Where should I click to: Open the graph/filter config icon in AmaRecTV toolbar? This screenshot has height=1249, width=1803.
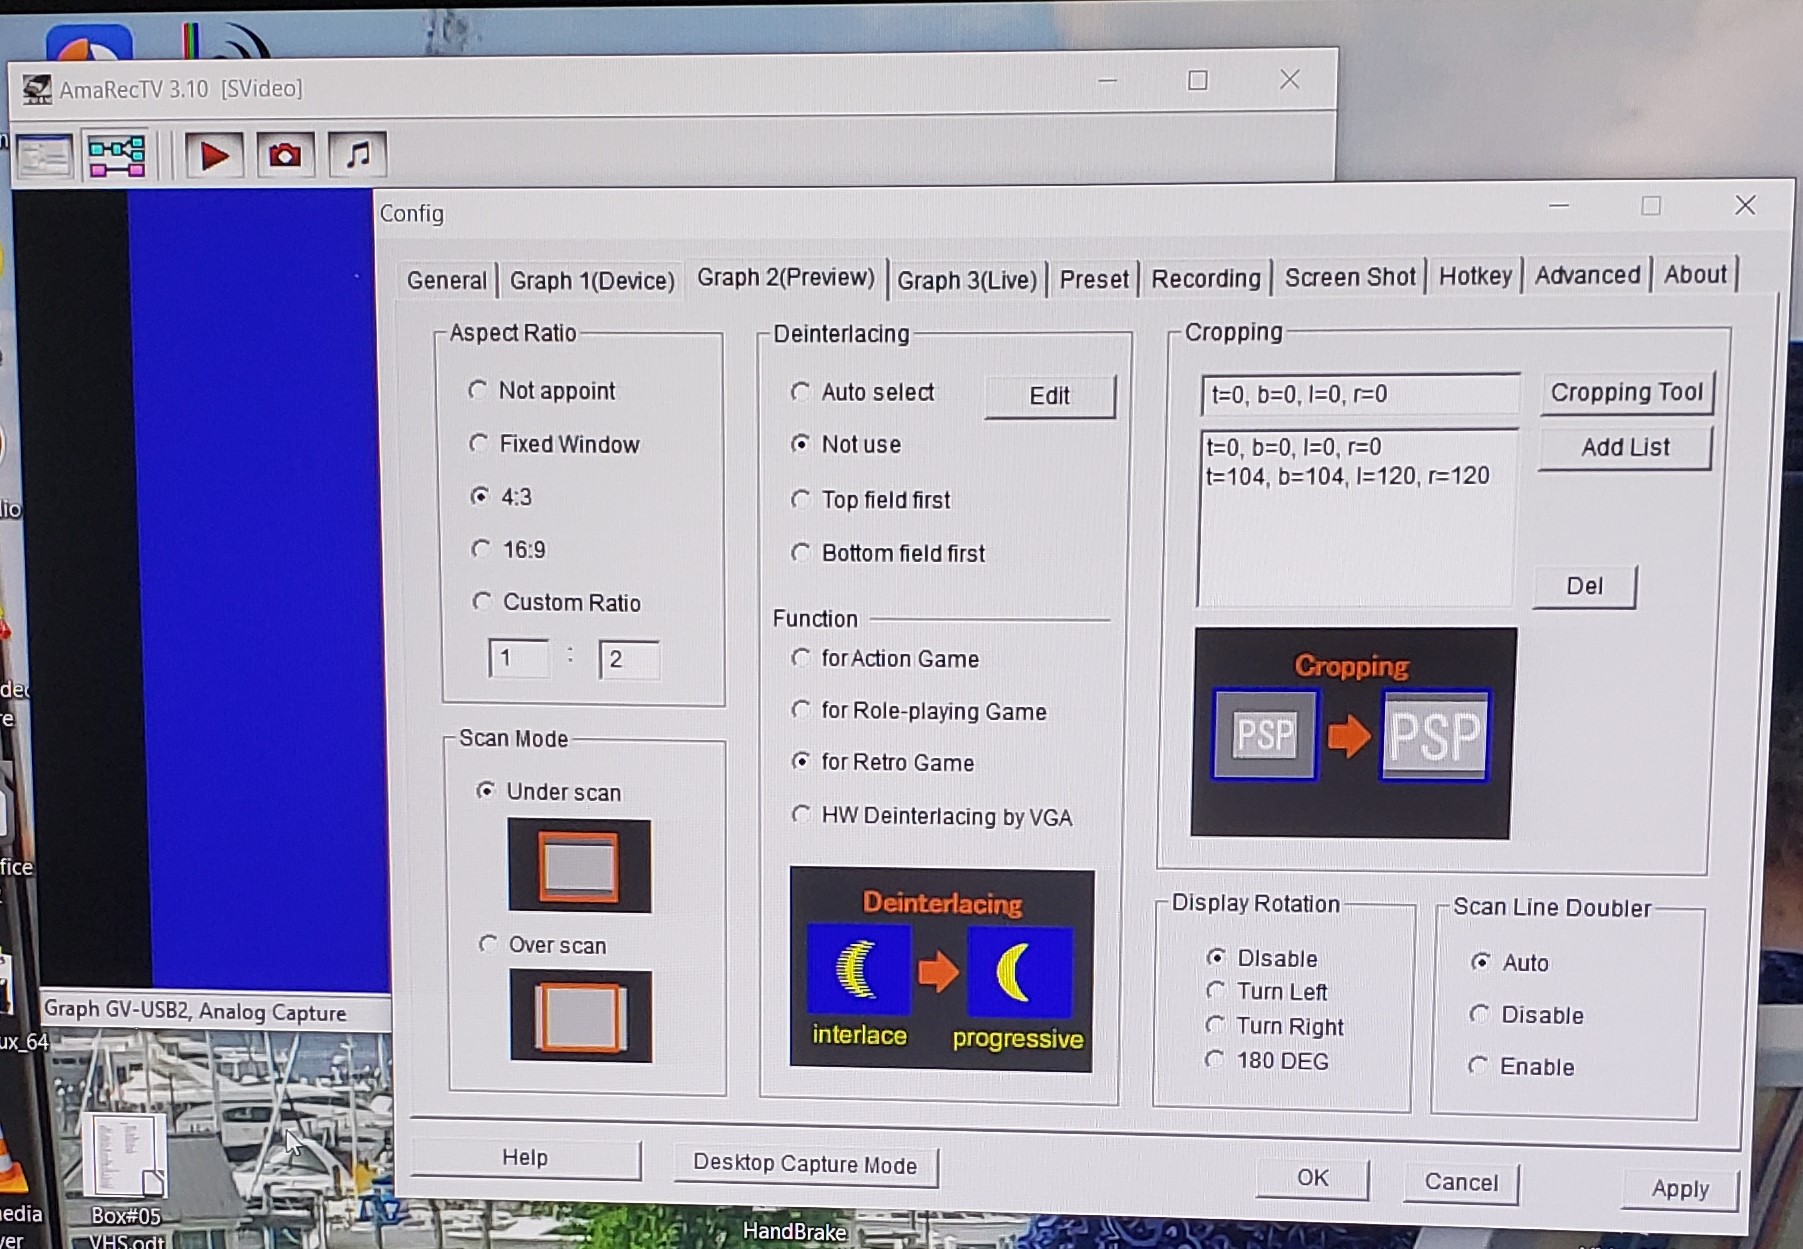[x=116, y=156]
